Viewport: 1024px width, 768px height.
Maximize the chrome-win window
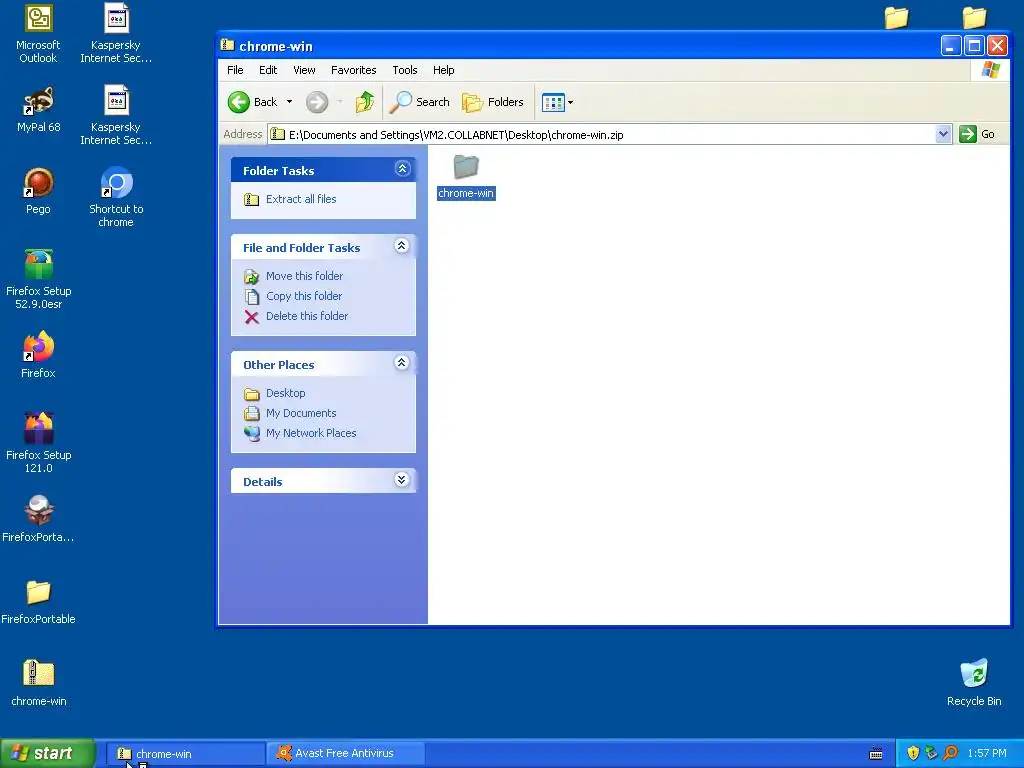tap(974, 46)
